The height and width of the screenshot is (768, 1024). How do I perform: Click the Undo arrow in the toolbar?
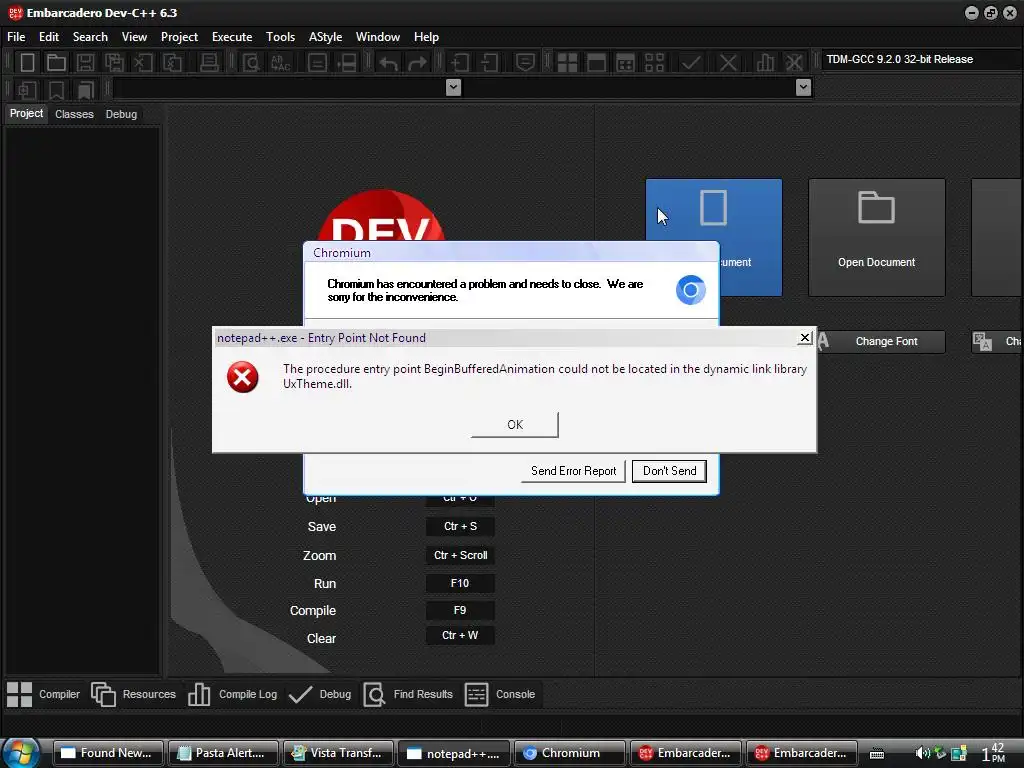[x=389, y=63]
